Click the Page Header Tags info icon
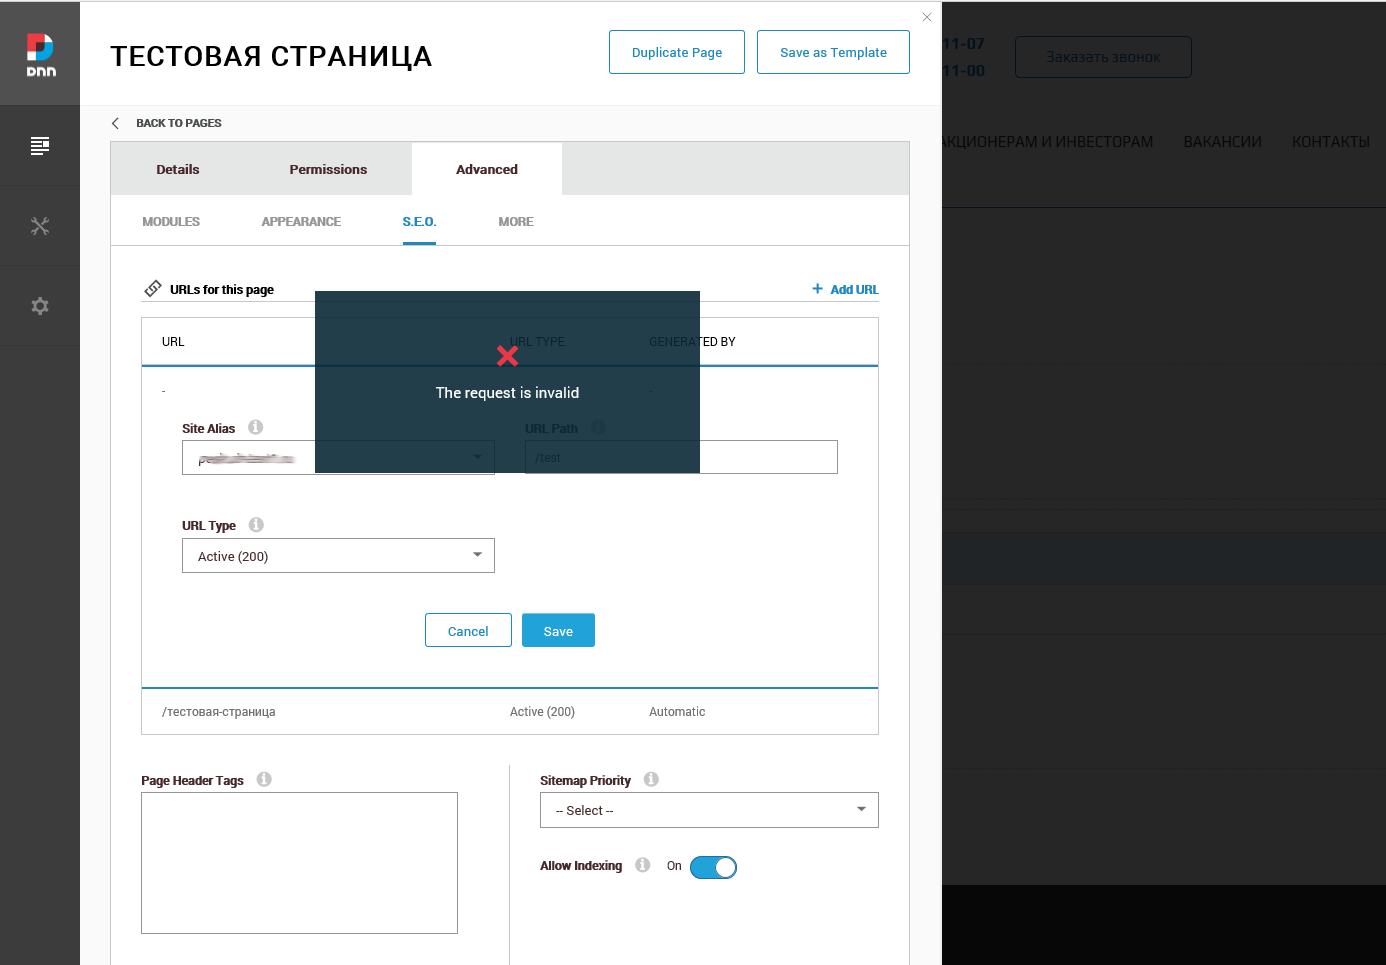Image resolution: width=1386 pixels, height=965 pixels. pos(264,779)
